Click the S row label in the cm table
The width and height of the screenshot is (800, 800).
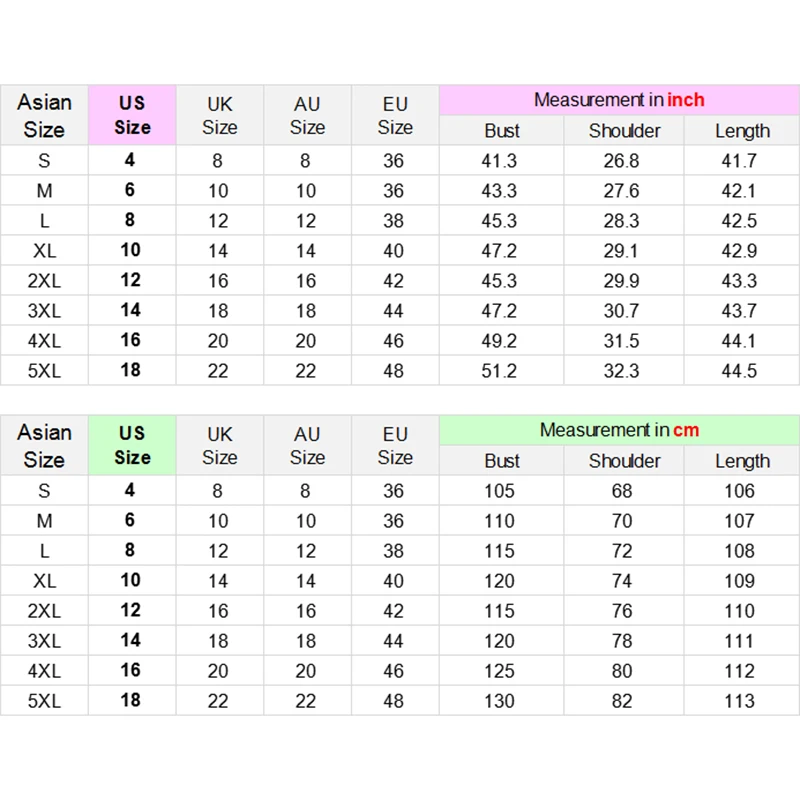[44, 491]
